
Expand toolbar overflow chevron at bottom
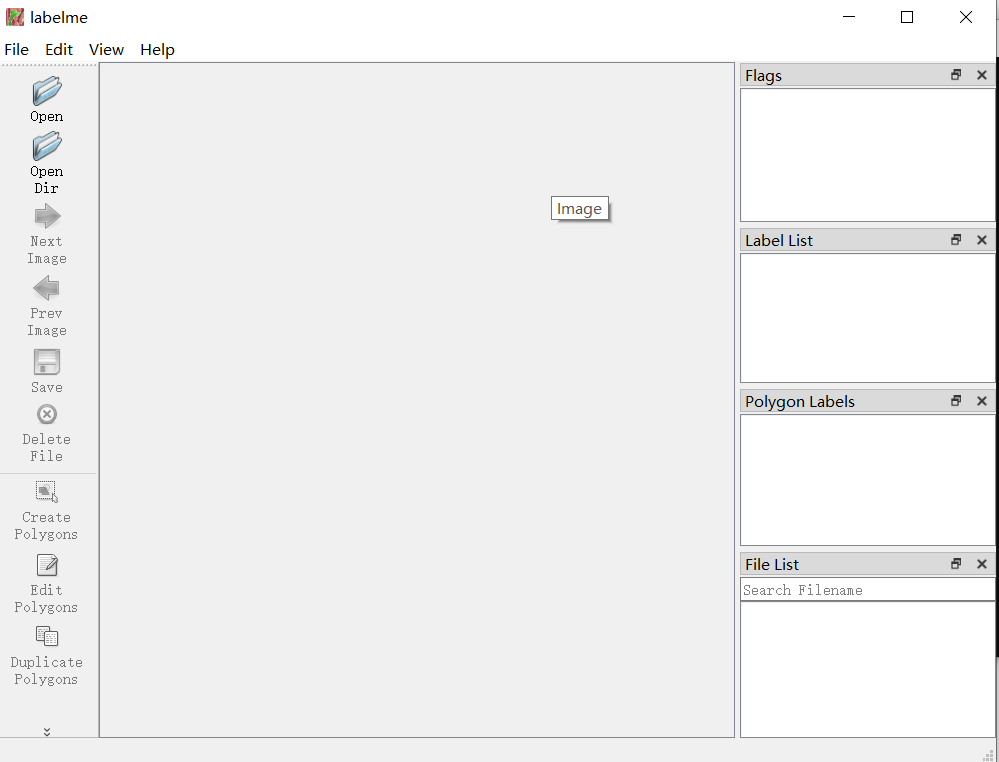click(47, 731)
